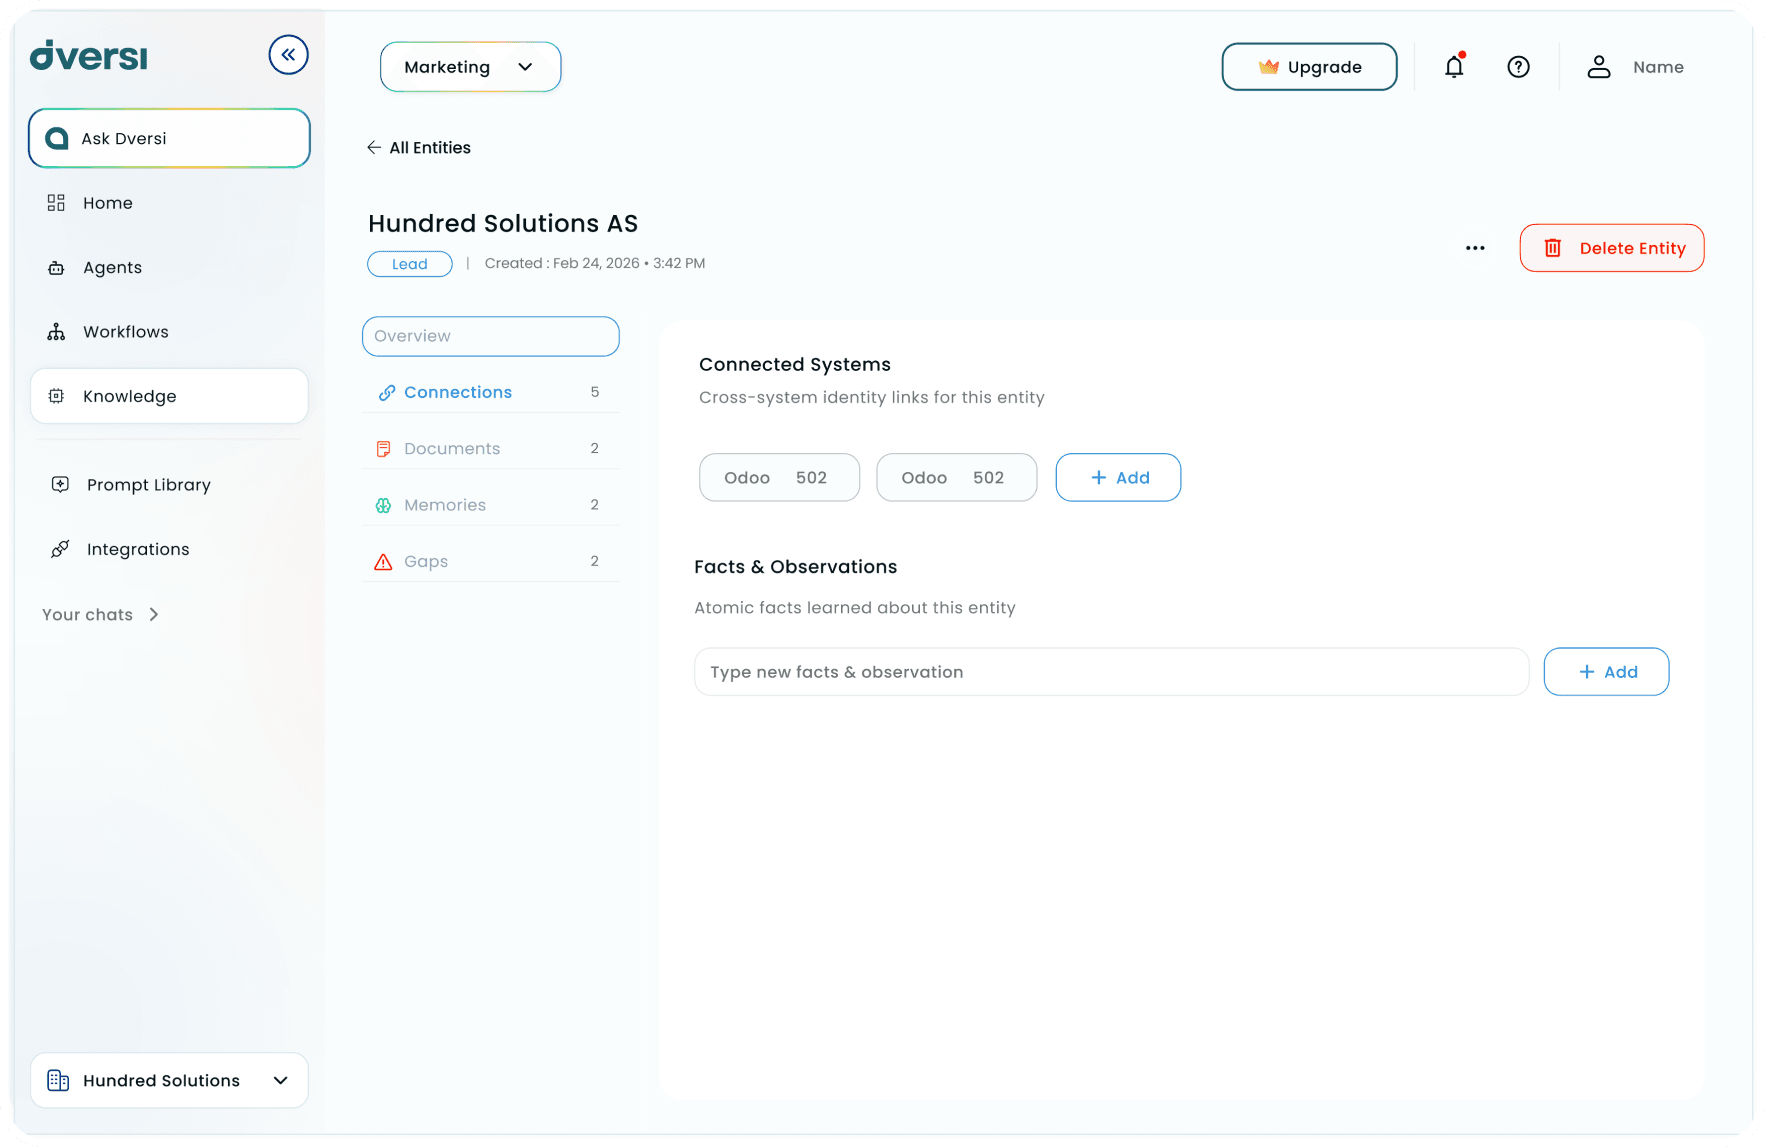1766x1148 pixels.
Task: Expand Your chats section
Action: (x=100, y=615)
